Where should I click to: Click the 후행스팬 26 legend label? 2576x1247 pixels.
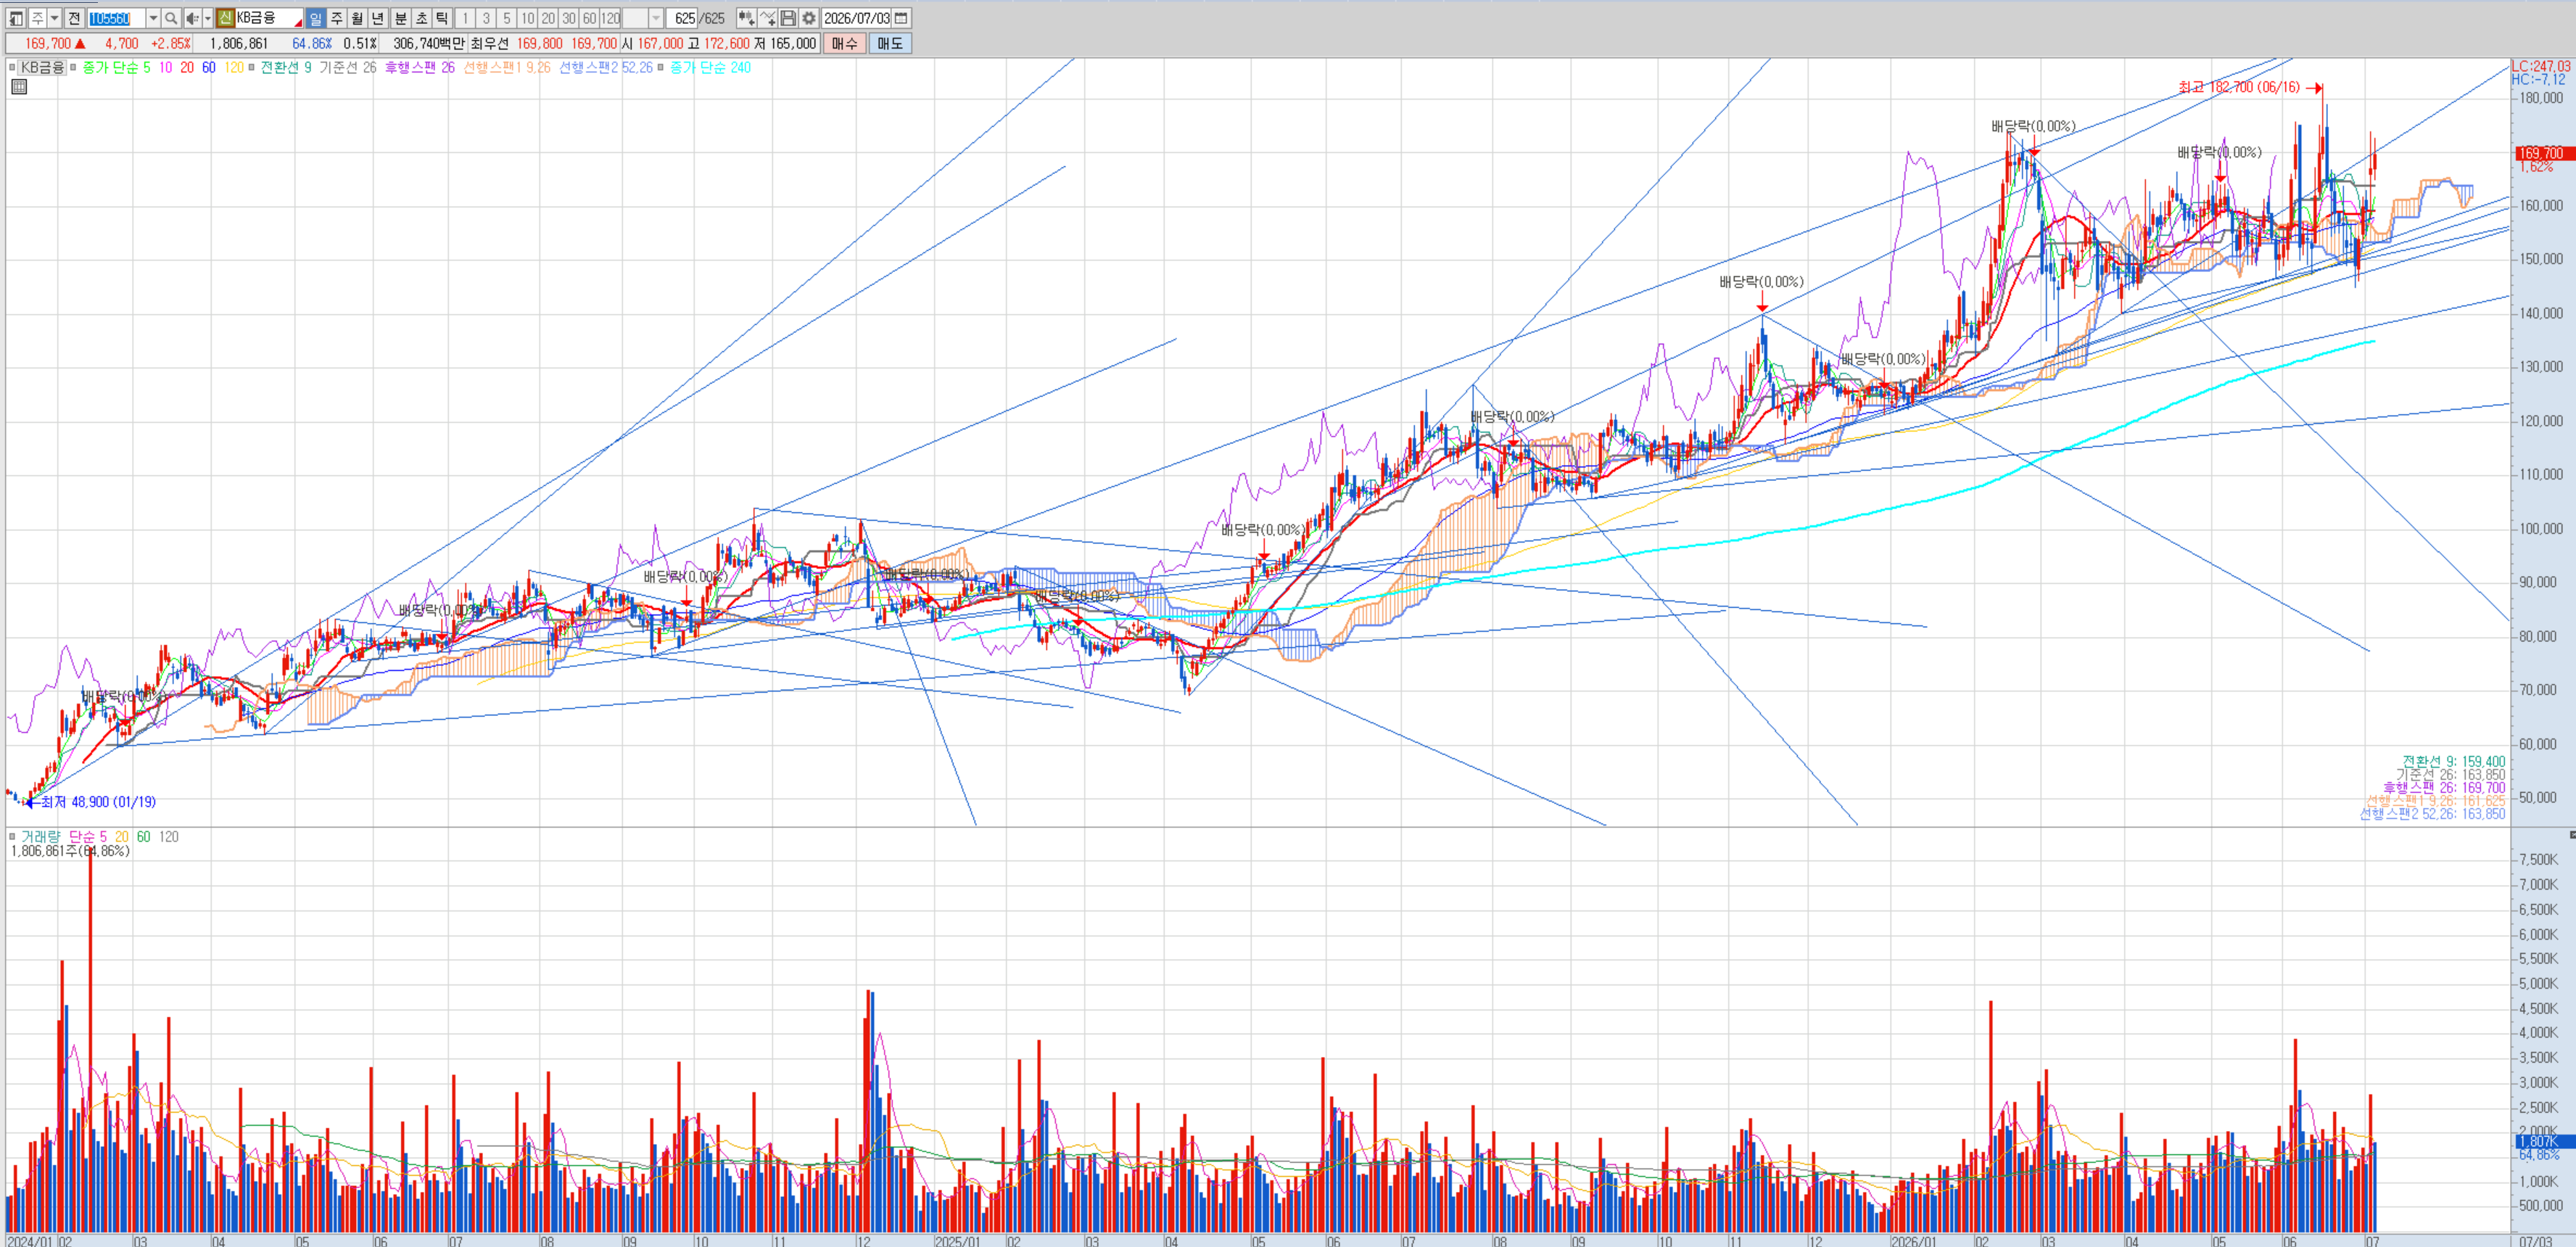(420, 67)
